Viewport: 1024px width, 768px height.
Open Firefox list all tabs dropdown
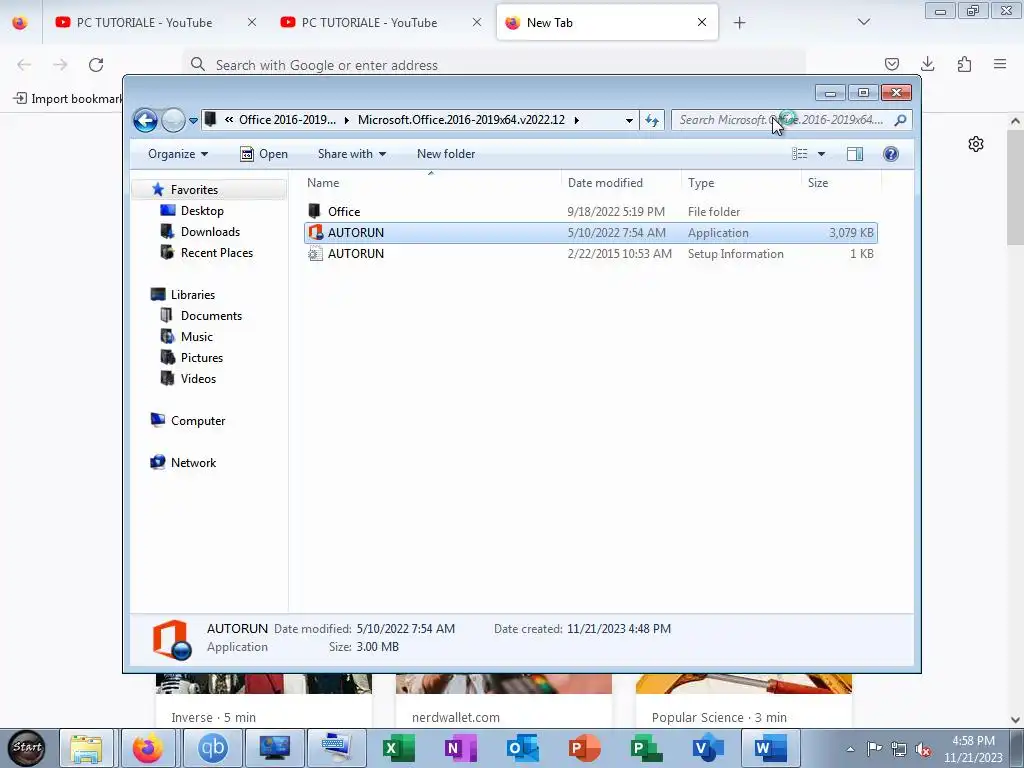click(863, 23)
